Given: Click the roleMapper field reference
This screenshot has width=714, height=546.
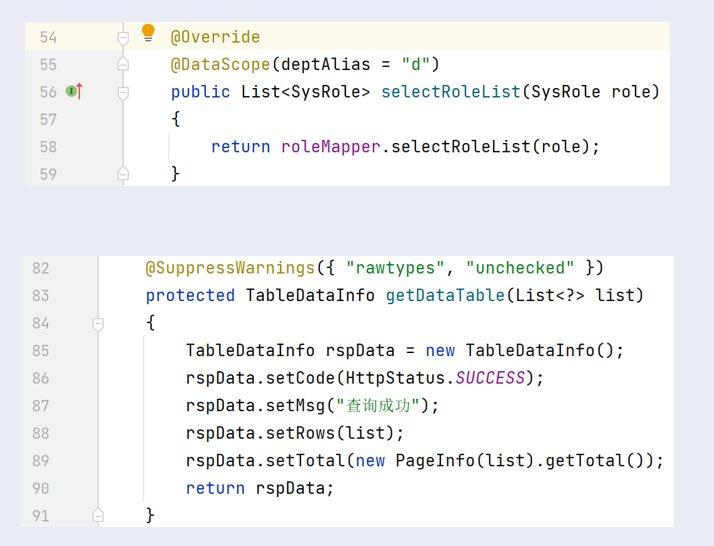Looking at the screenshot, I should coord(331,147).
